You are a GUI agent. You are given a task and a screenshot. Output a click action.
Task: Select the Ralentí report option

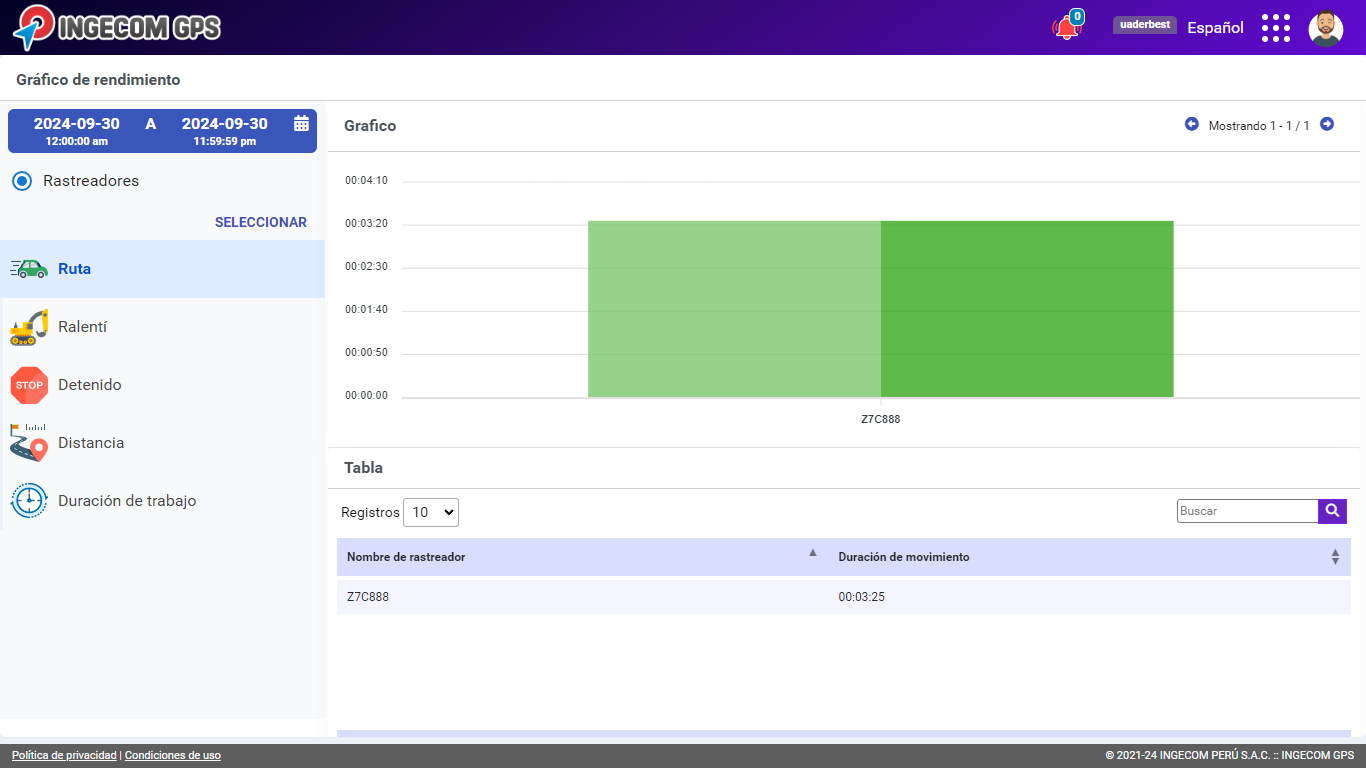coord(82,327)
